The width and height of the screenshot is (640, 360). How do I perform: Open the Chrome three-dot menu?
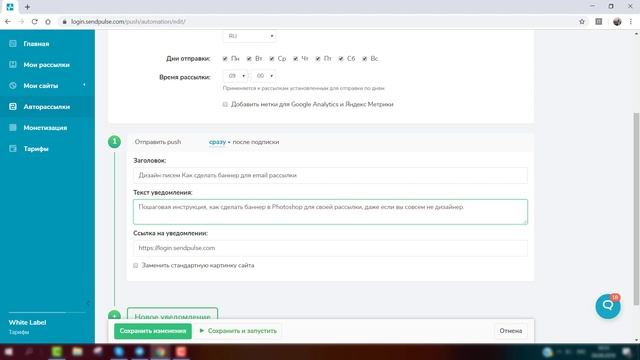[x=631, y=22]
